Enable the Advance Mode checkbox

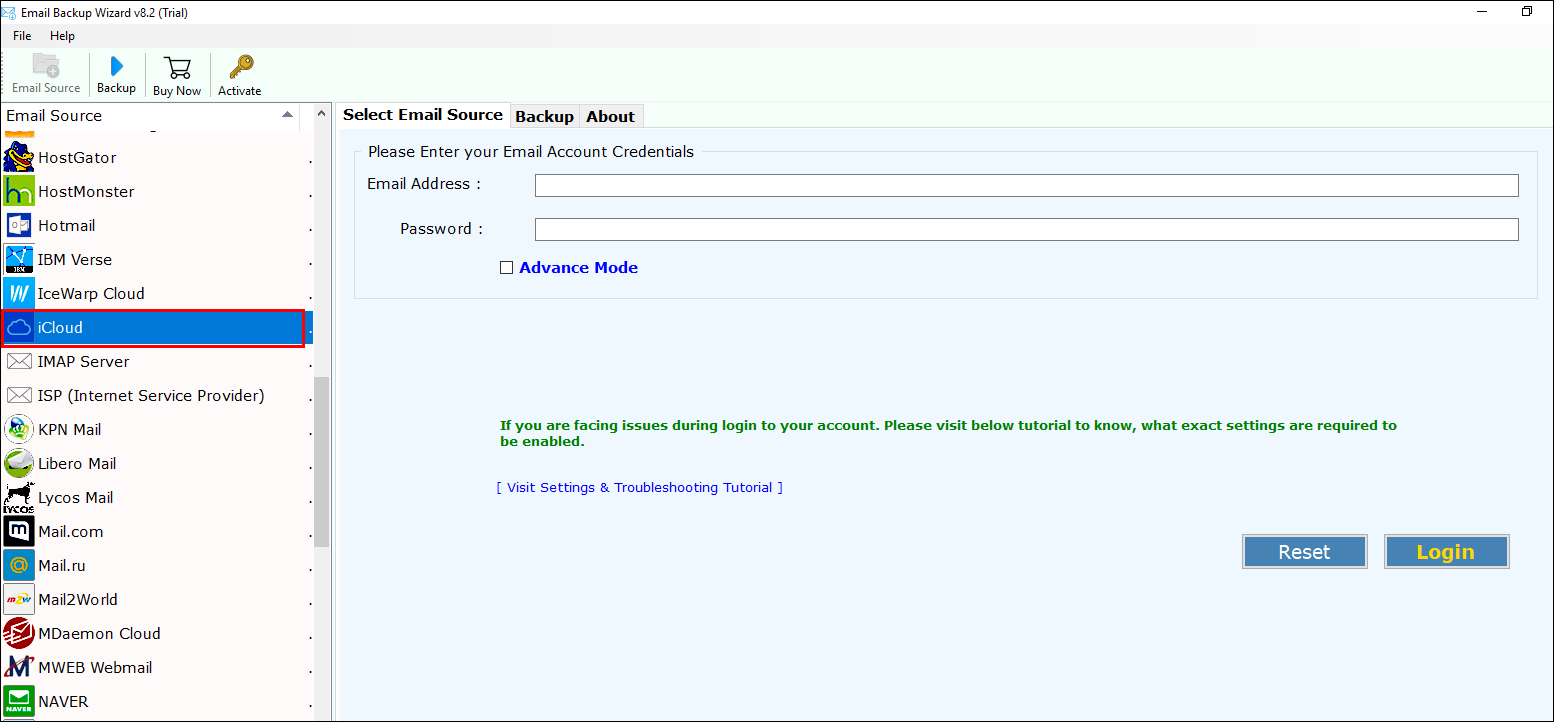[x=506, y=268]
